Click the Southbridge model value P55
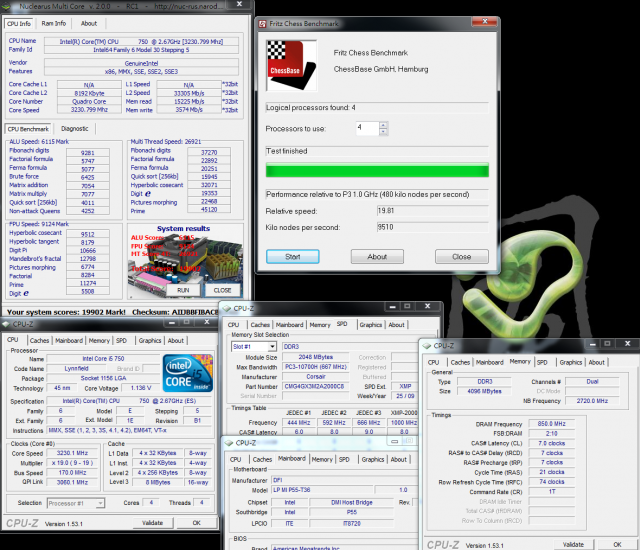This screenshot has width=640, height=550. point(351,512)
